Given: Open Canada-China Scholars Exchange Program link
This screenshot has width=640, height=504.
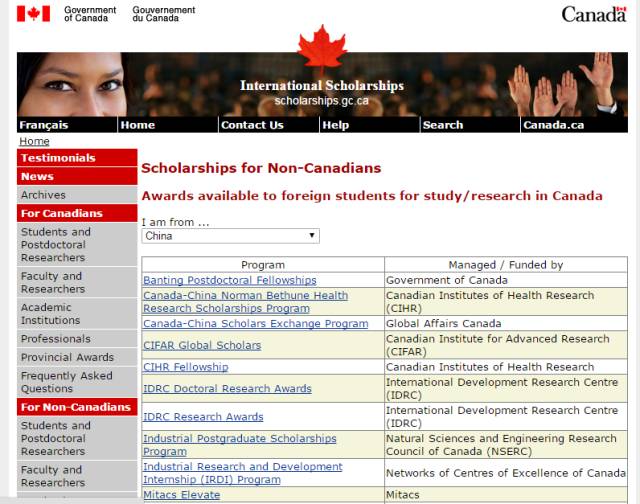Looking at the screenshot, I should 256,324.
